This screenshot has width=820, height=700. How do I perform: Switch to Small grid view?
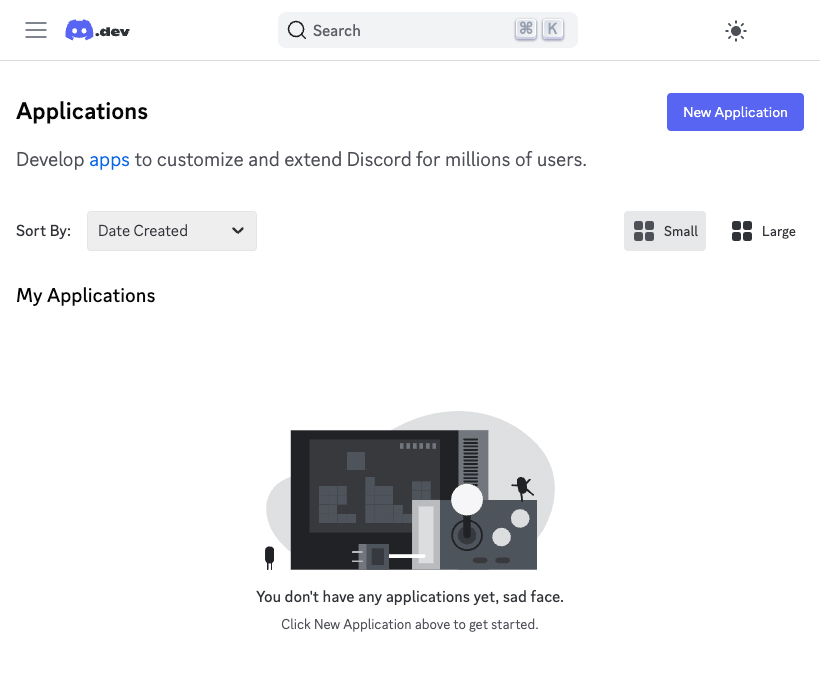tap(665, 231)
